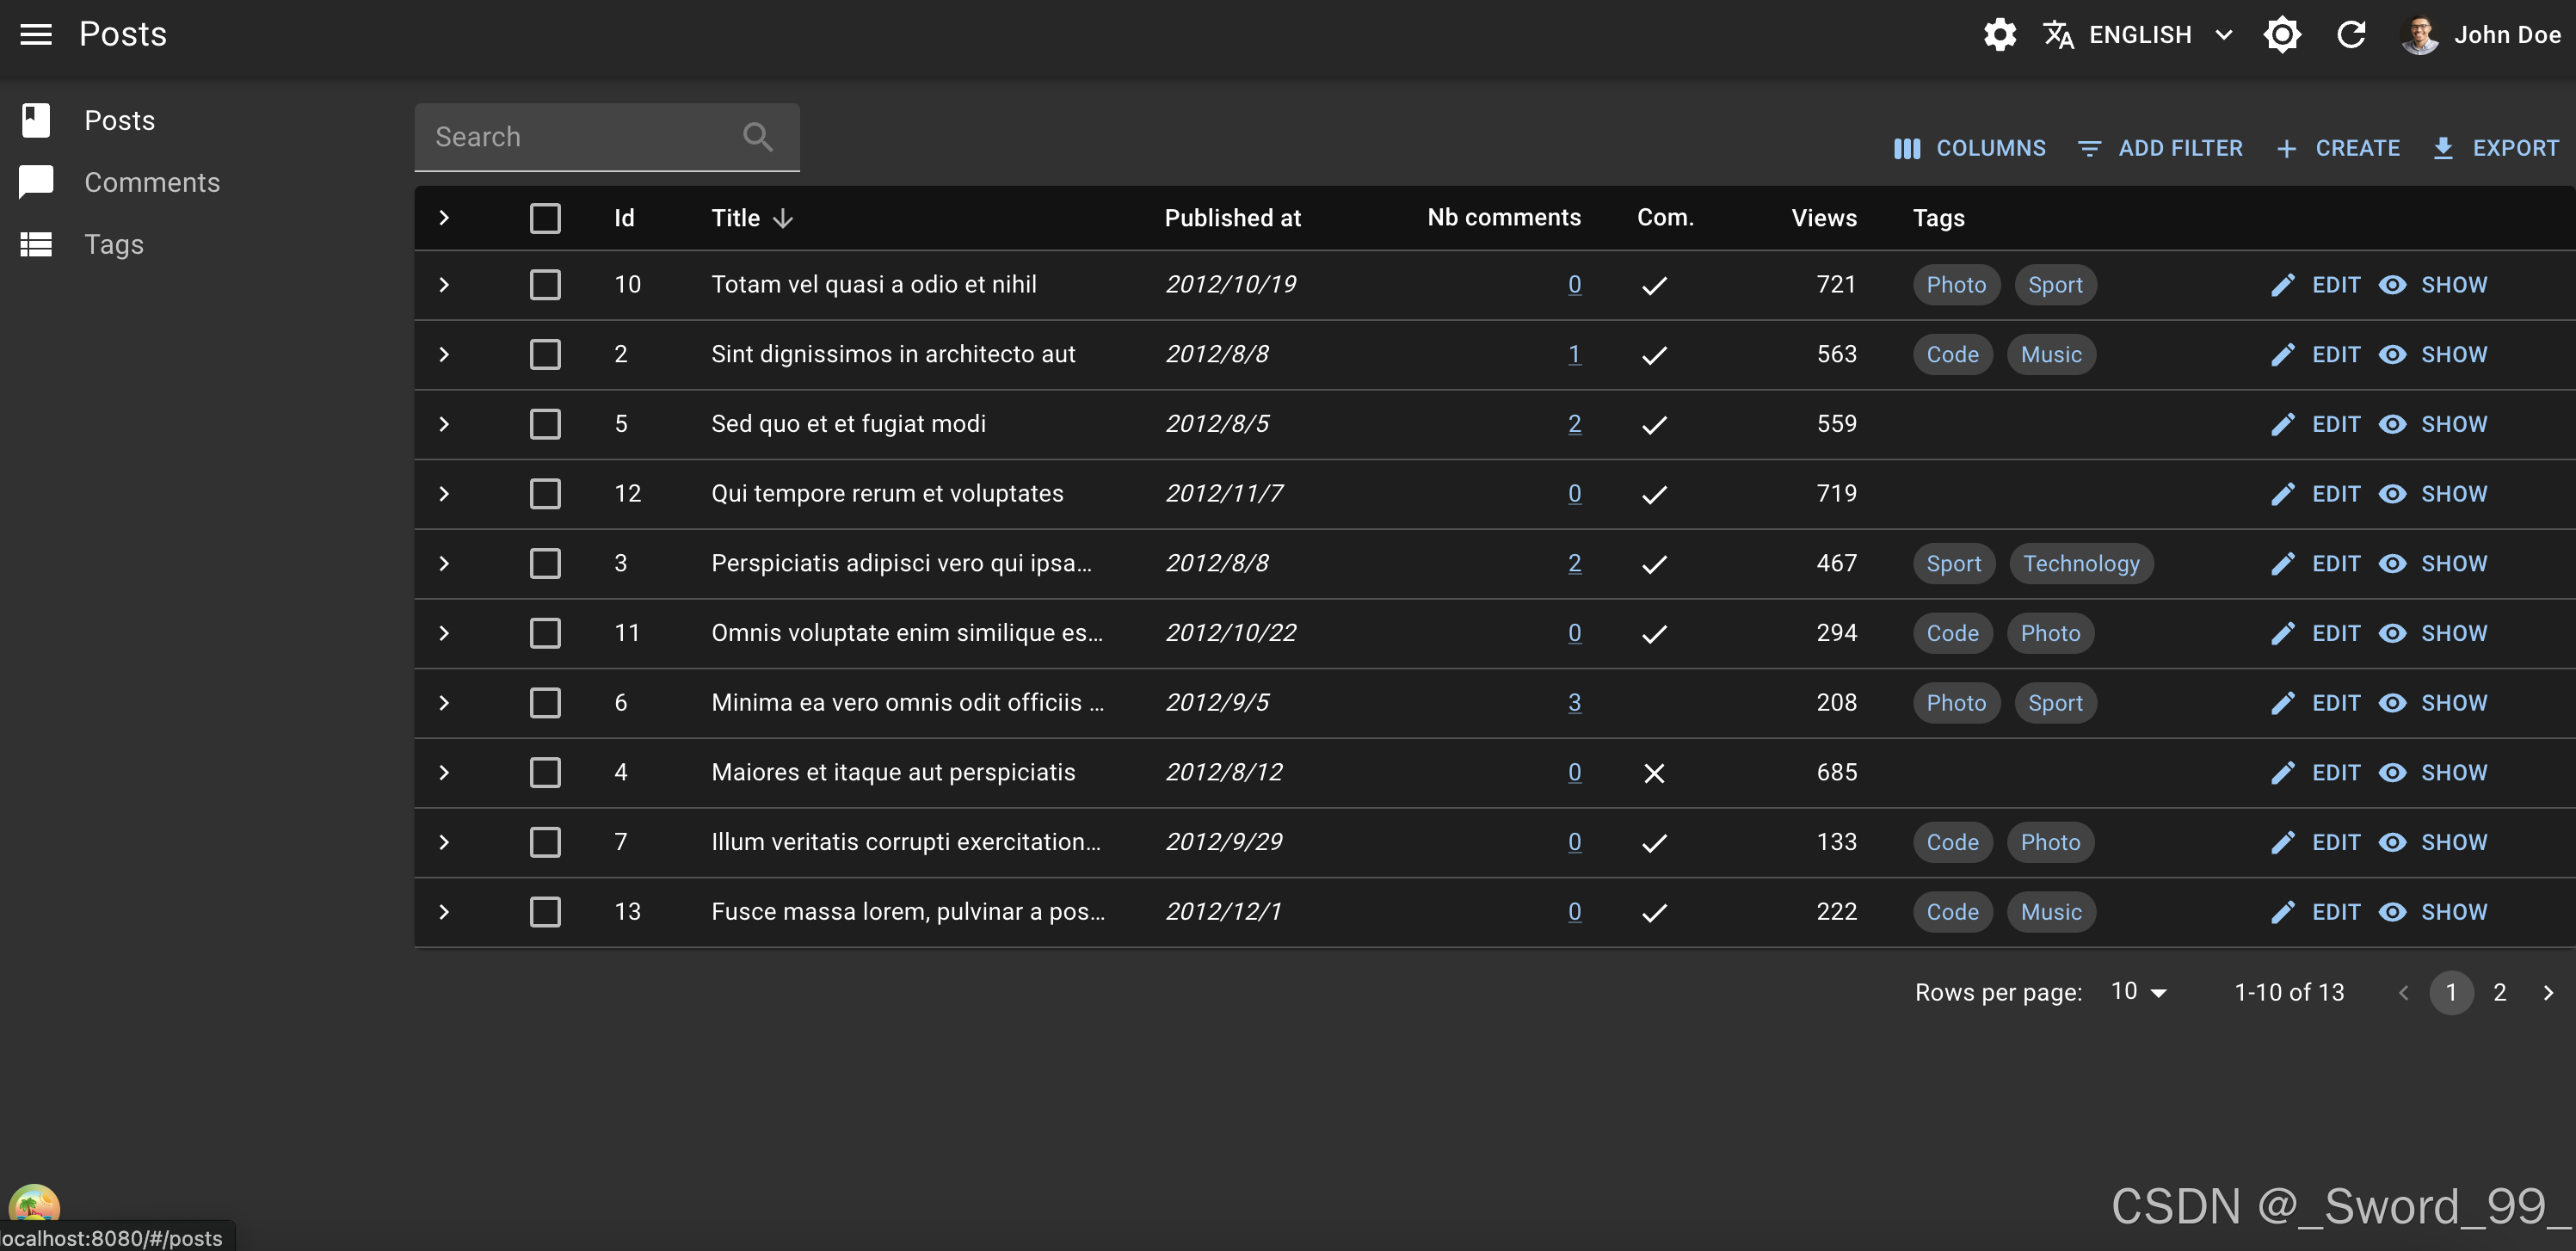
Task: Click eye show icon for post 13
Action: click(x=2392, y=912)
